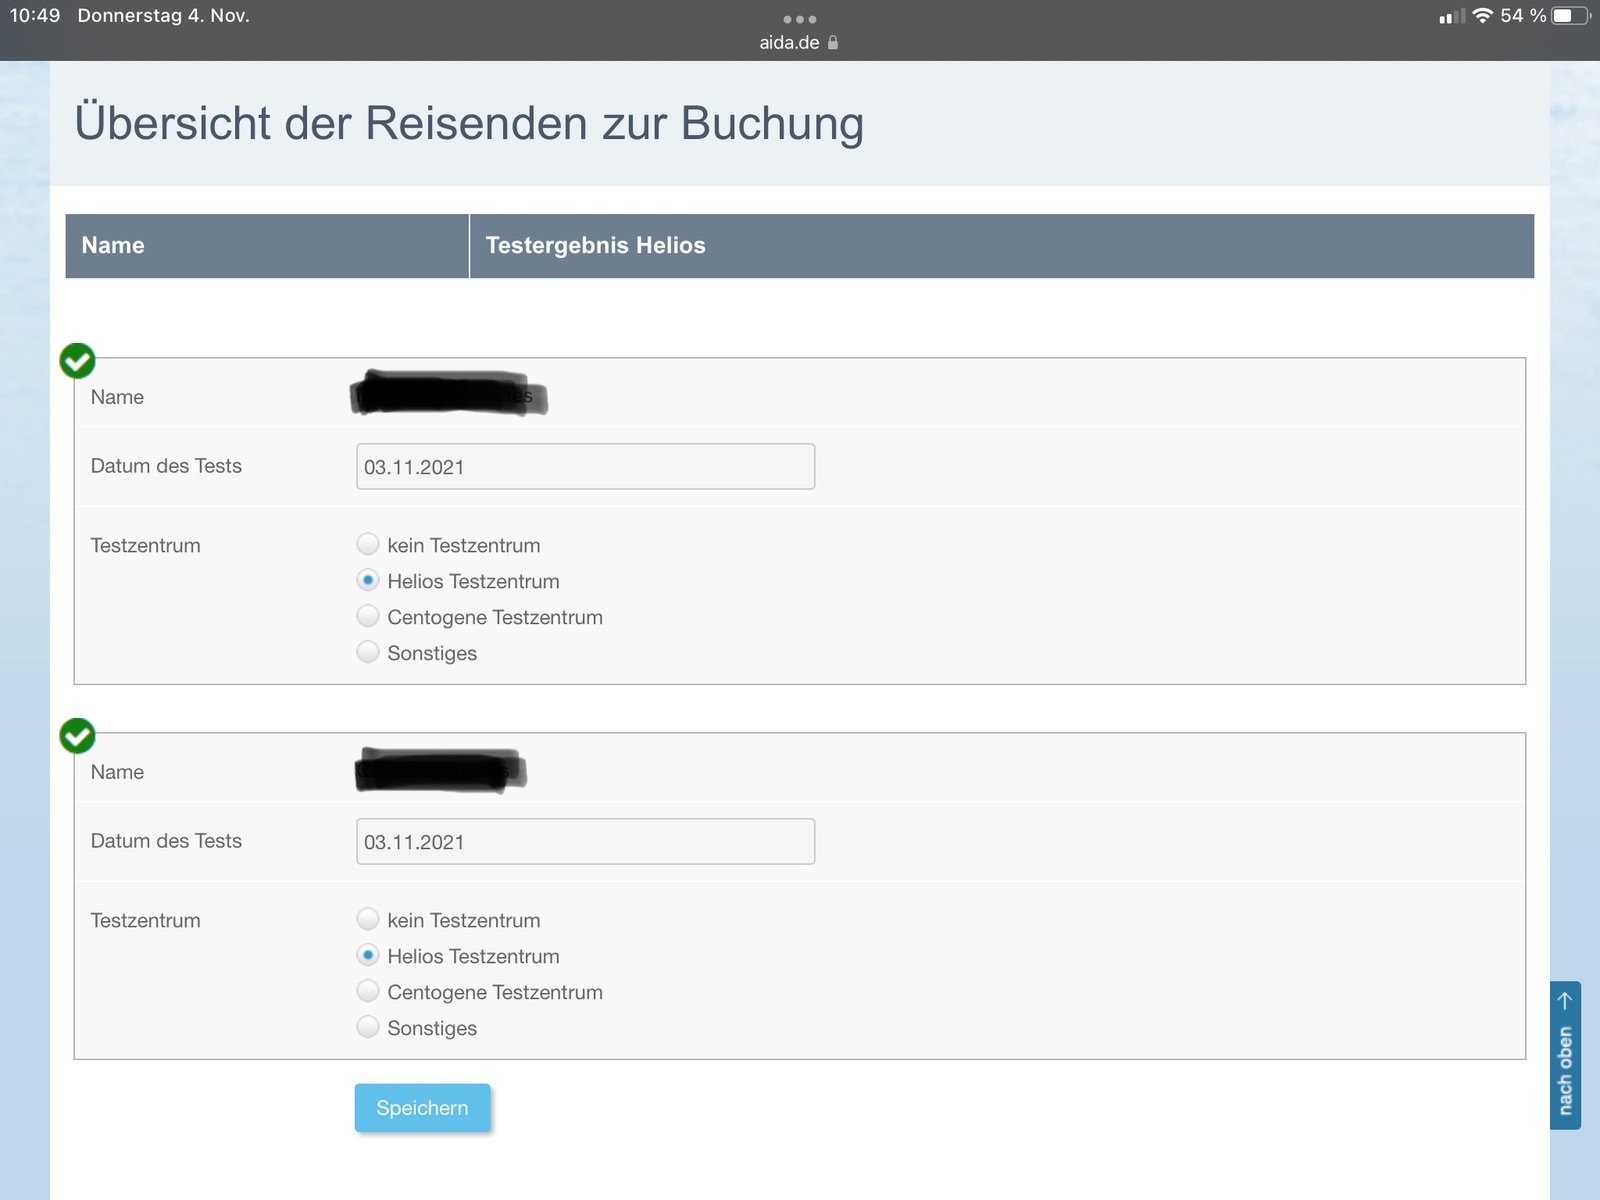This screenshot has width=1600, height=1200.
Task: Choose 'Centogene Testzentrum' for first traveler
Action: coord(368,616)
